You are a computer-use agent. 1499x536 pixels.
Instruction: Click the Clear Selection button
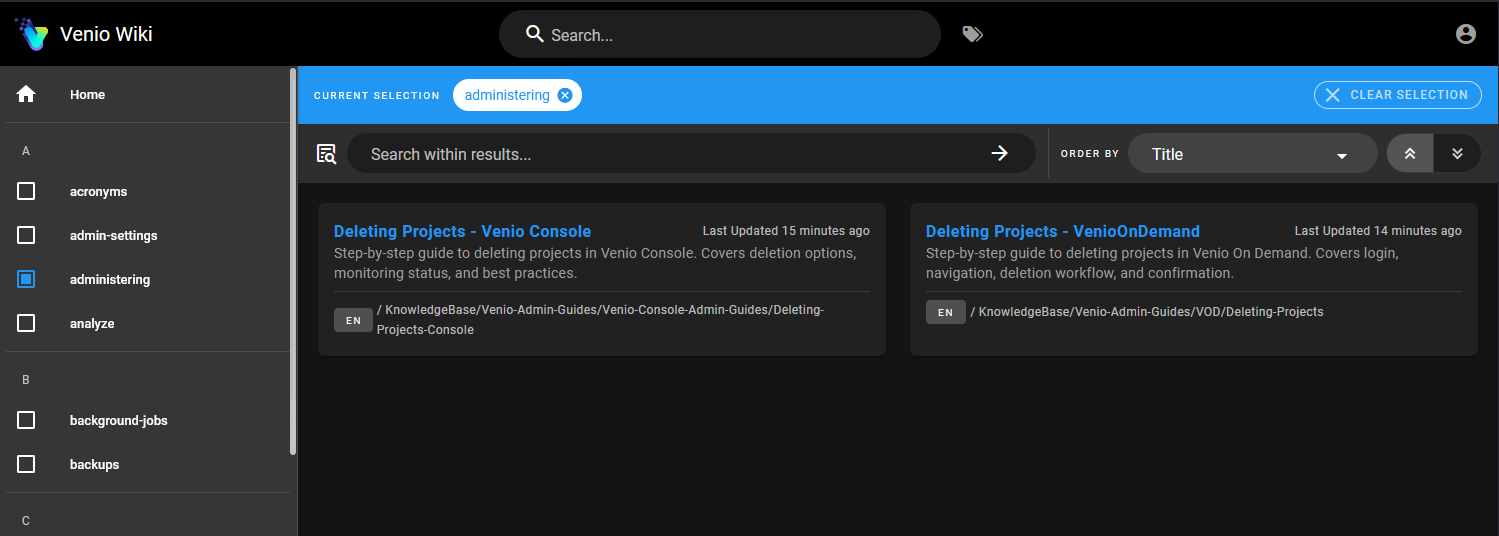click(x=1397, y=95)
